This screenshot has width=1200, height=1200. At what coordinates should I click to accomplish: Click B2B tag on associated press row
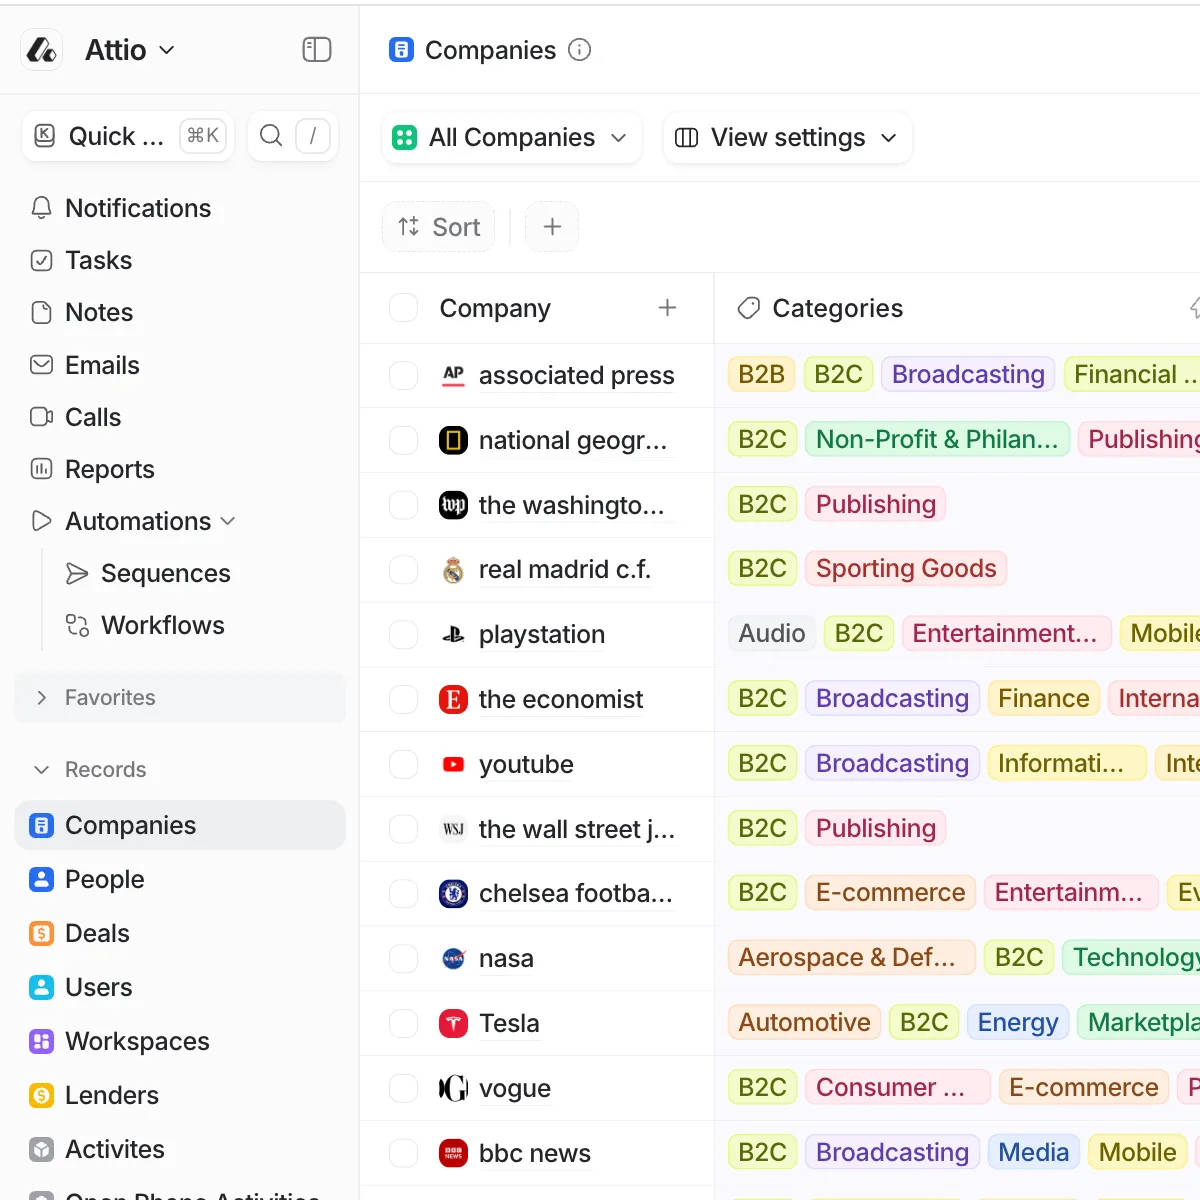[761, 374]
